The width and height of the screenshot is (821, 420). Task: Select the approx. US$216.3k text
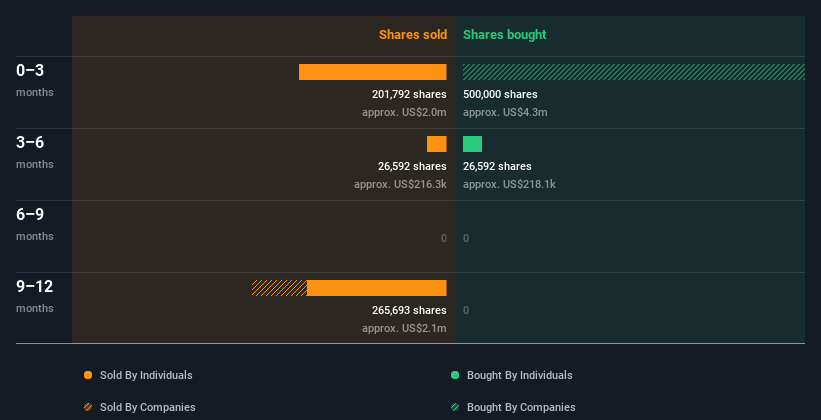(x=400, y=184)
